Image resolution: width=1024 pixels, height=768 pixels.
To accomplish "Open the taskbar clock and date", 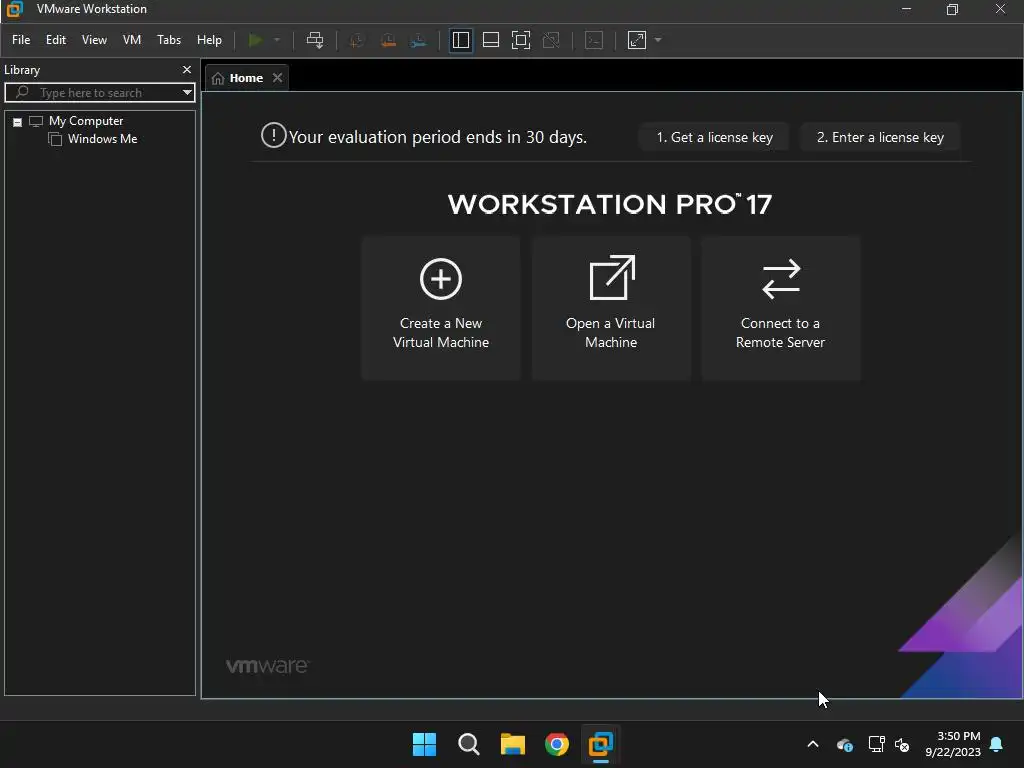I will click(953, 744).
